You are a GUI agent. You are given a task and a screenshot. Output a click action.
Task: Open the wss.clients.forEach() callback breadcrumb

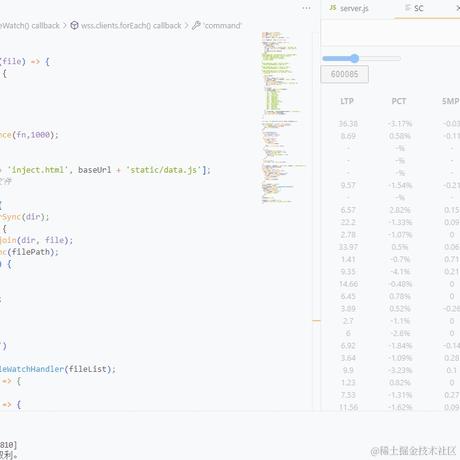point(131,26)
